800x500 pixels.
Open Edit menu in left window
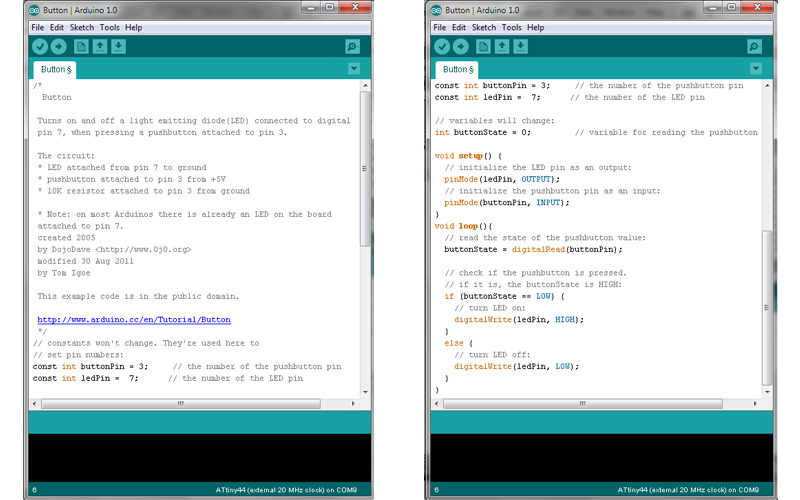[57, 28]
